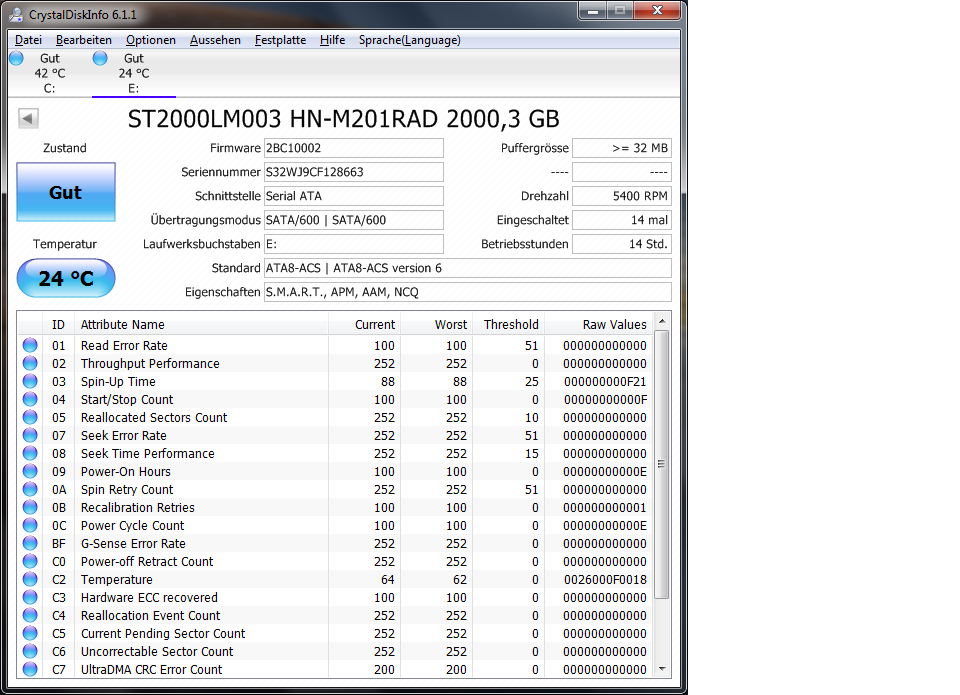
Task: Click the Schnittstelle field Serial ATA
Action: click(353, 196)
